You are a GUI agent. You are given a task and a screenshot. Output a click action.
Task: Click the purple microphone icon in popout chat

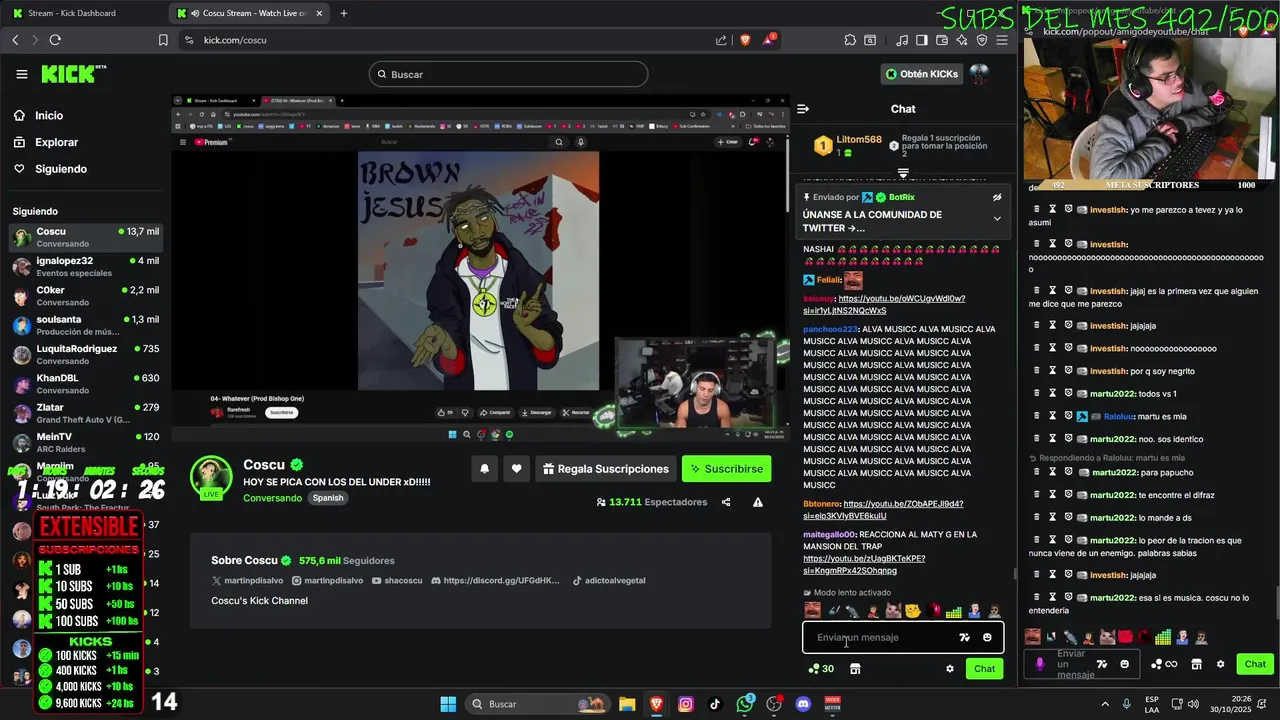(1040, 664)
